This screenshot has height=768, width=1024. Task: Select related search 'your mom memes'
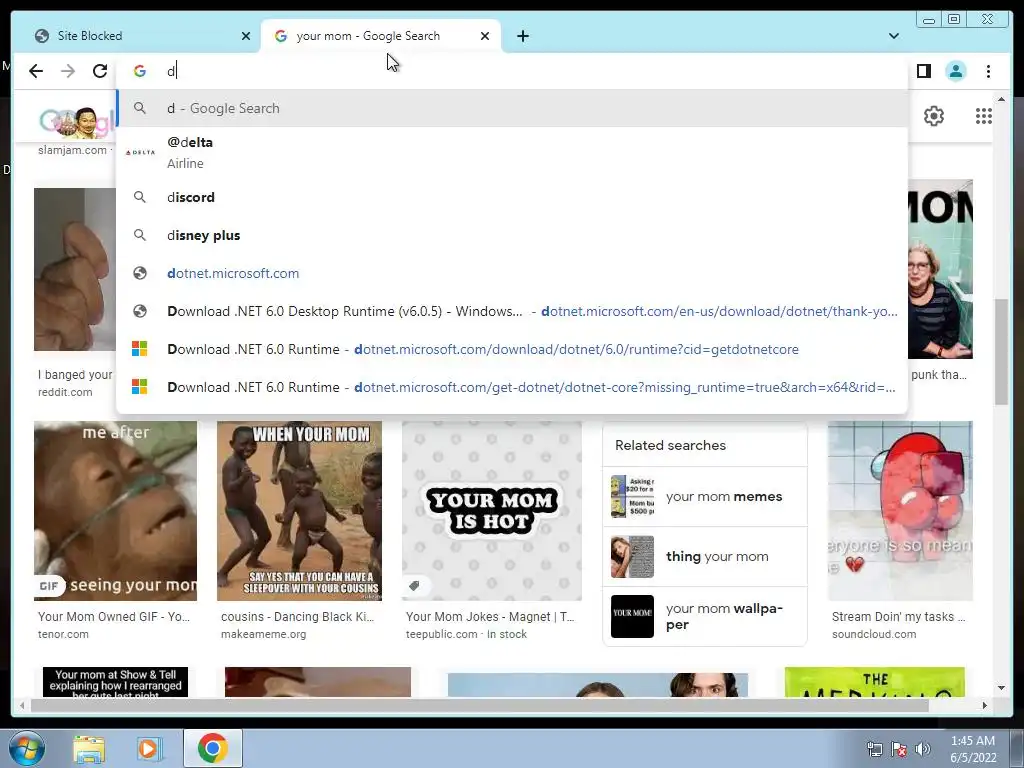click(705, 496)
